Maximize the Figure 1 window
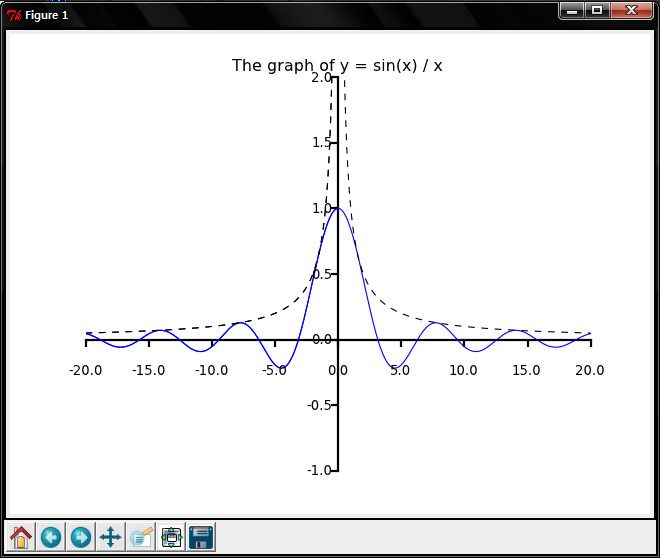Screen dimensions: 660x558 597,11
